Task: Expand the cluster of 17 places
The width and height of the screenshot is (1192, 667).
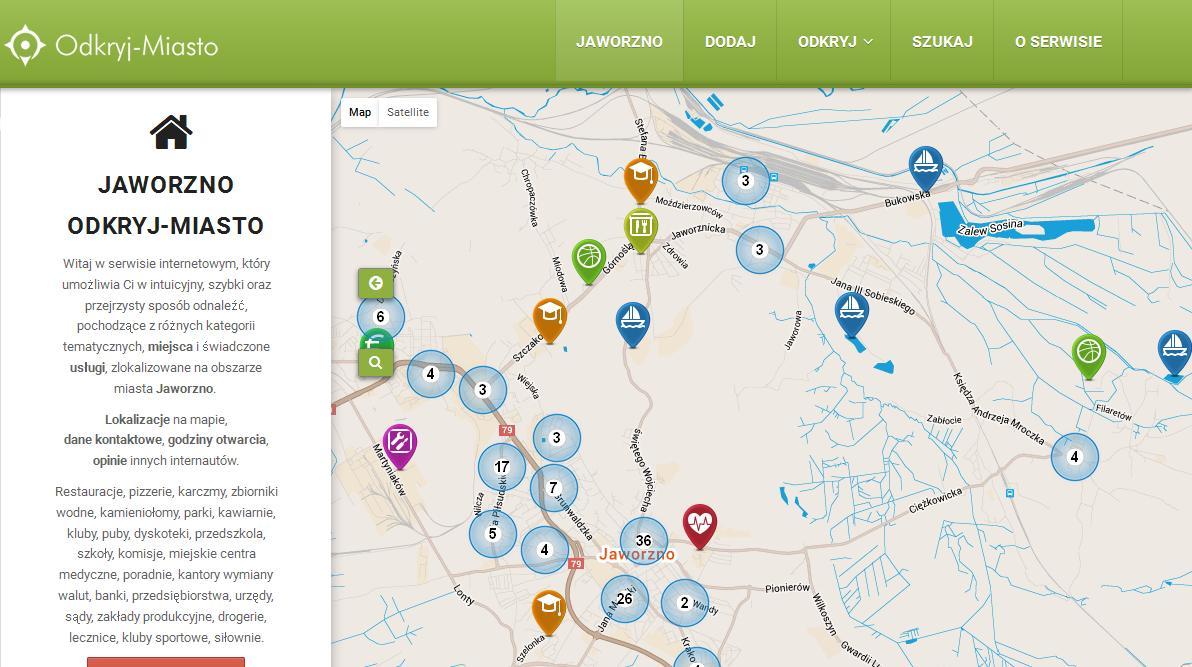Action: [502, 466]
